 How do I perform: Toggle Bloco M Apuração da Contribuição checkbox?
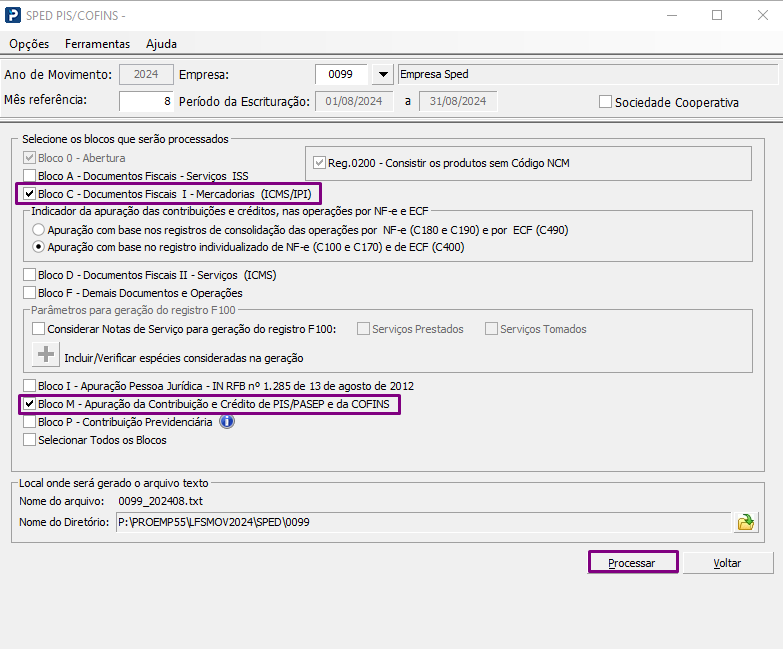coord(29,404)
